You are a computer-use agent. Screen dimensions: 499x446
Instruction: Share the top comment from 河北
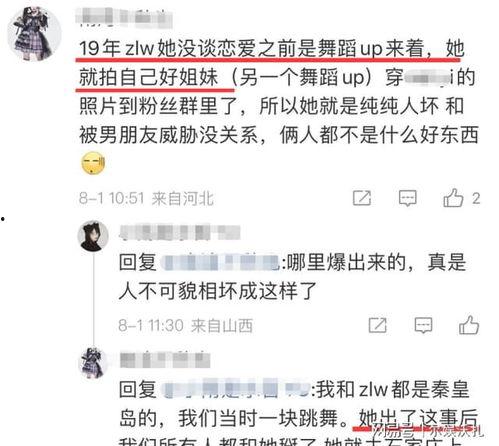click(x=362, y=198)
